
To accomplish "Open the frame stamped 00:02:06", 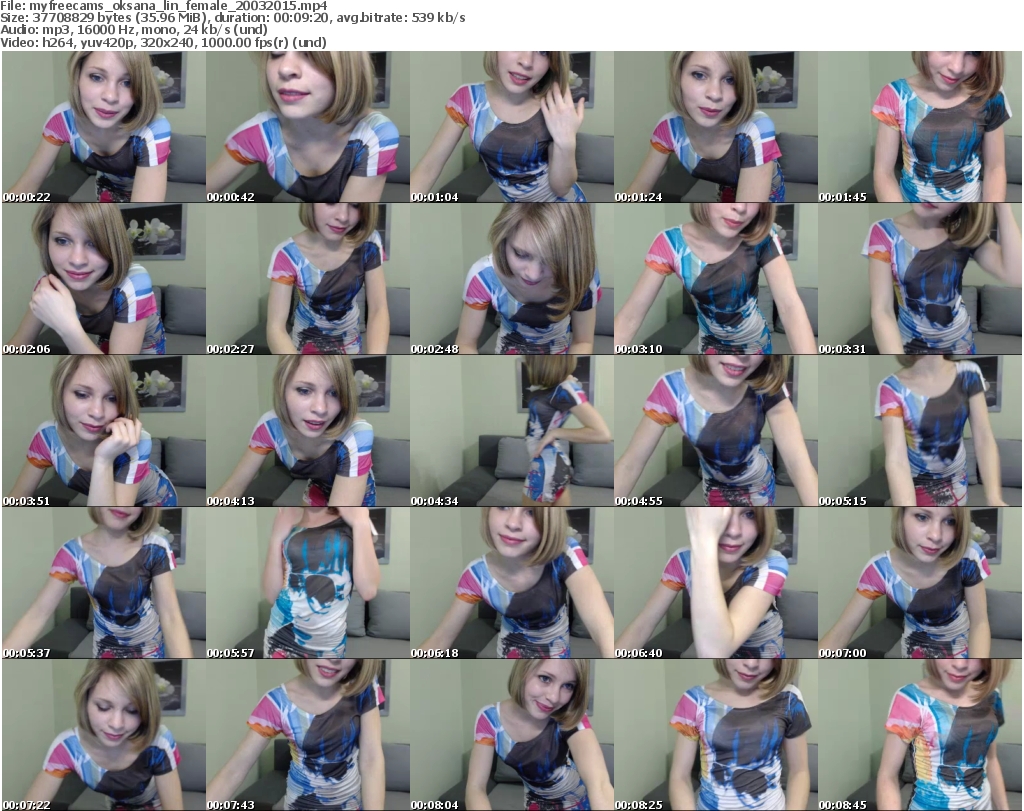I will (104, 279).
